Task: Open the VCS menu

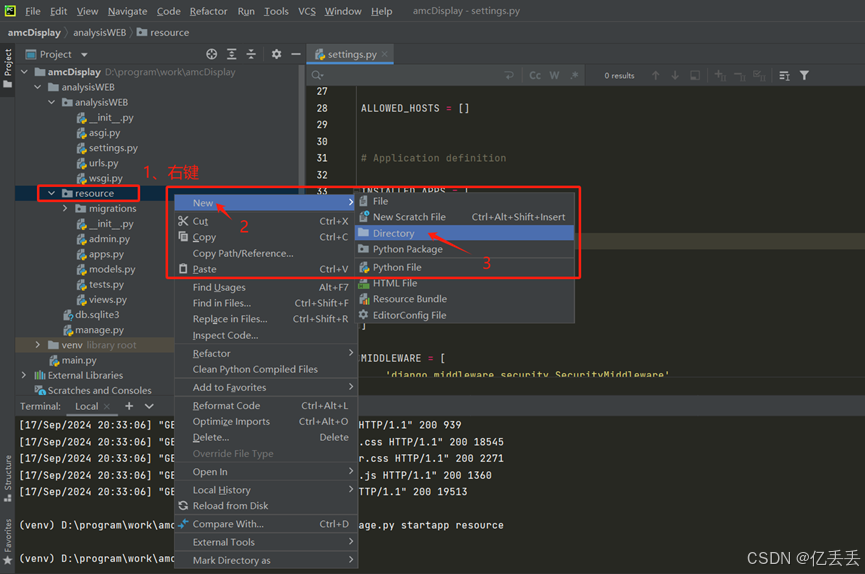Action: (x=307, y=11)
